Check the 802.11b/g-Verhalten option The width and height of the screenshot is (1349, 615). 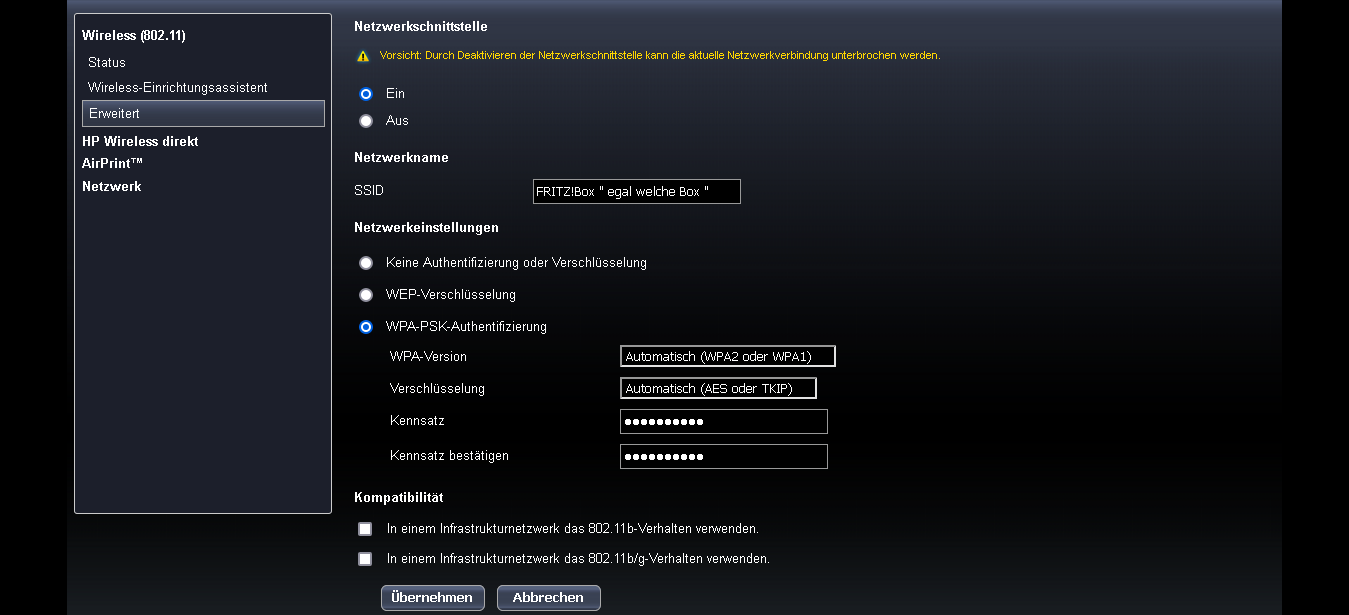pos(365,558)
